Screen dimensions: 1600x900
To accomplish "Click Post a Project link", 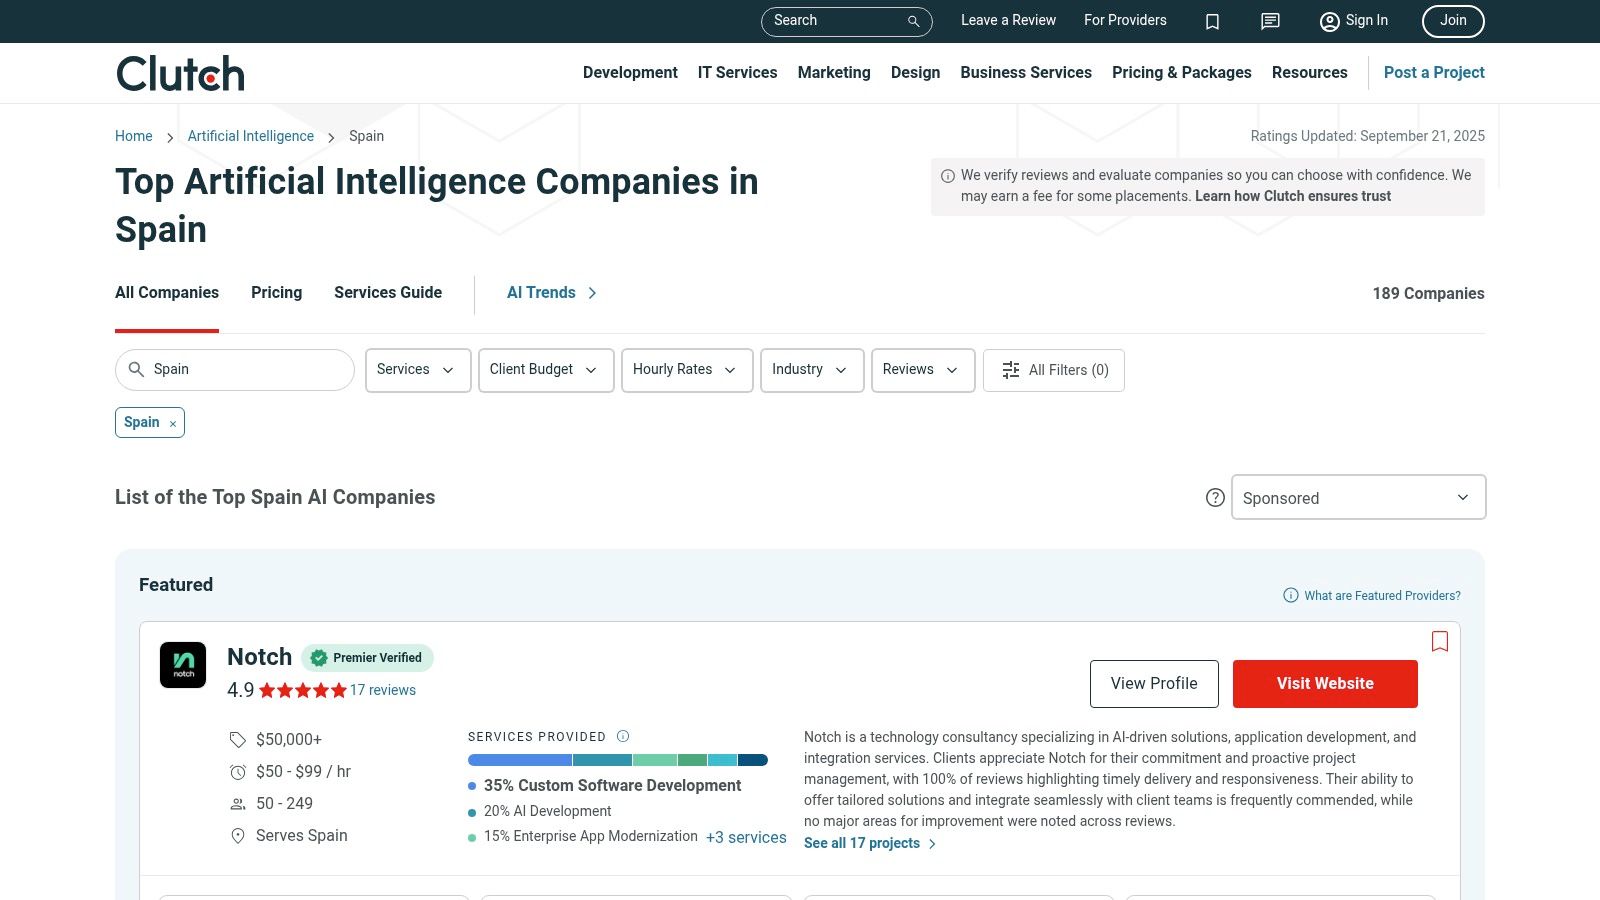I will (1434, 72).
